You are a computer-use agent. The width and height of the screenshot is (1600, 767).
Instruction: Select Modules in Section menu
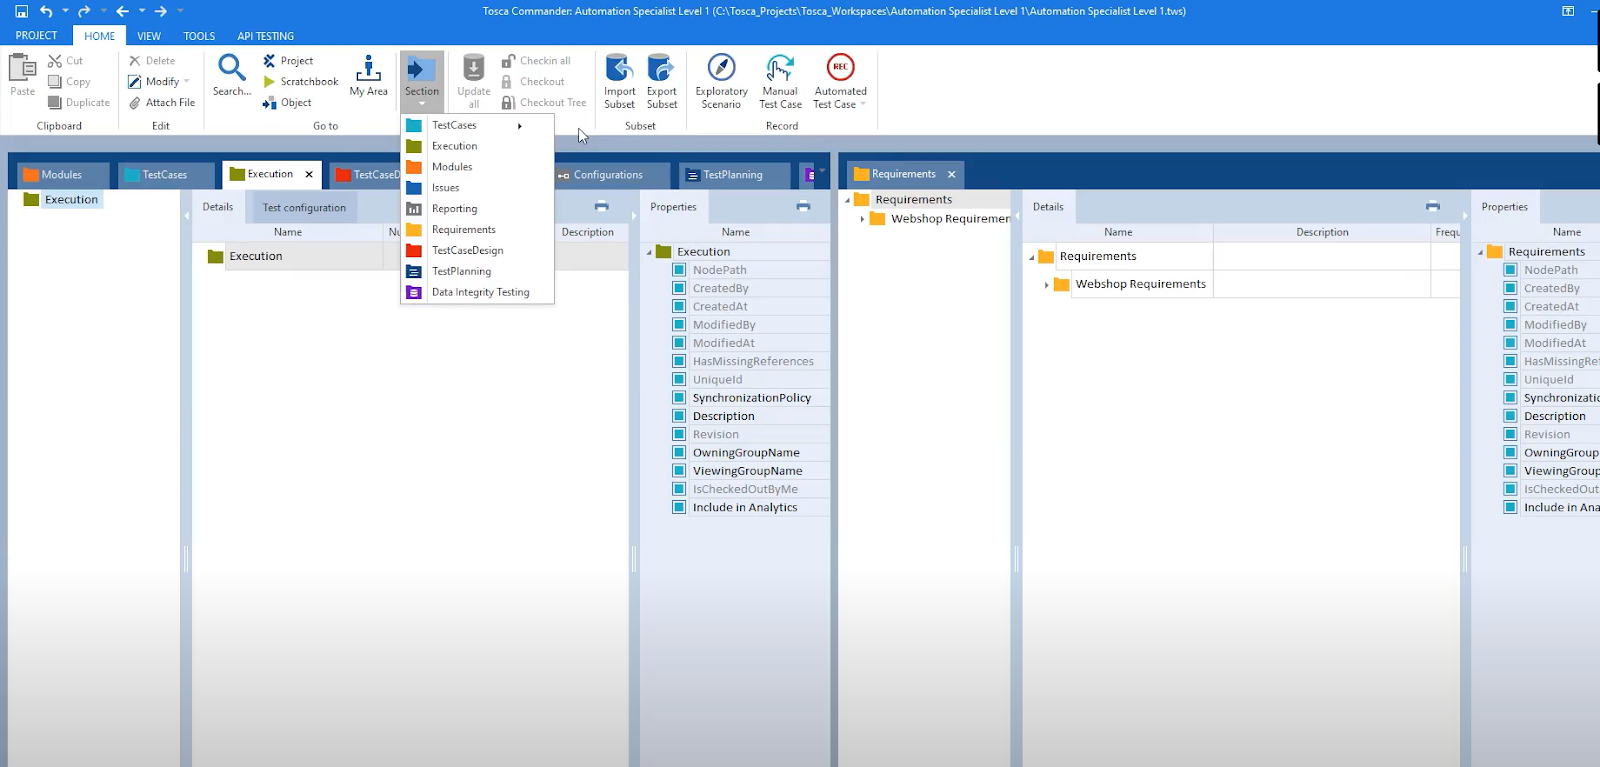pyautogui.click(x=477, y=167)
